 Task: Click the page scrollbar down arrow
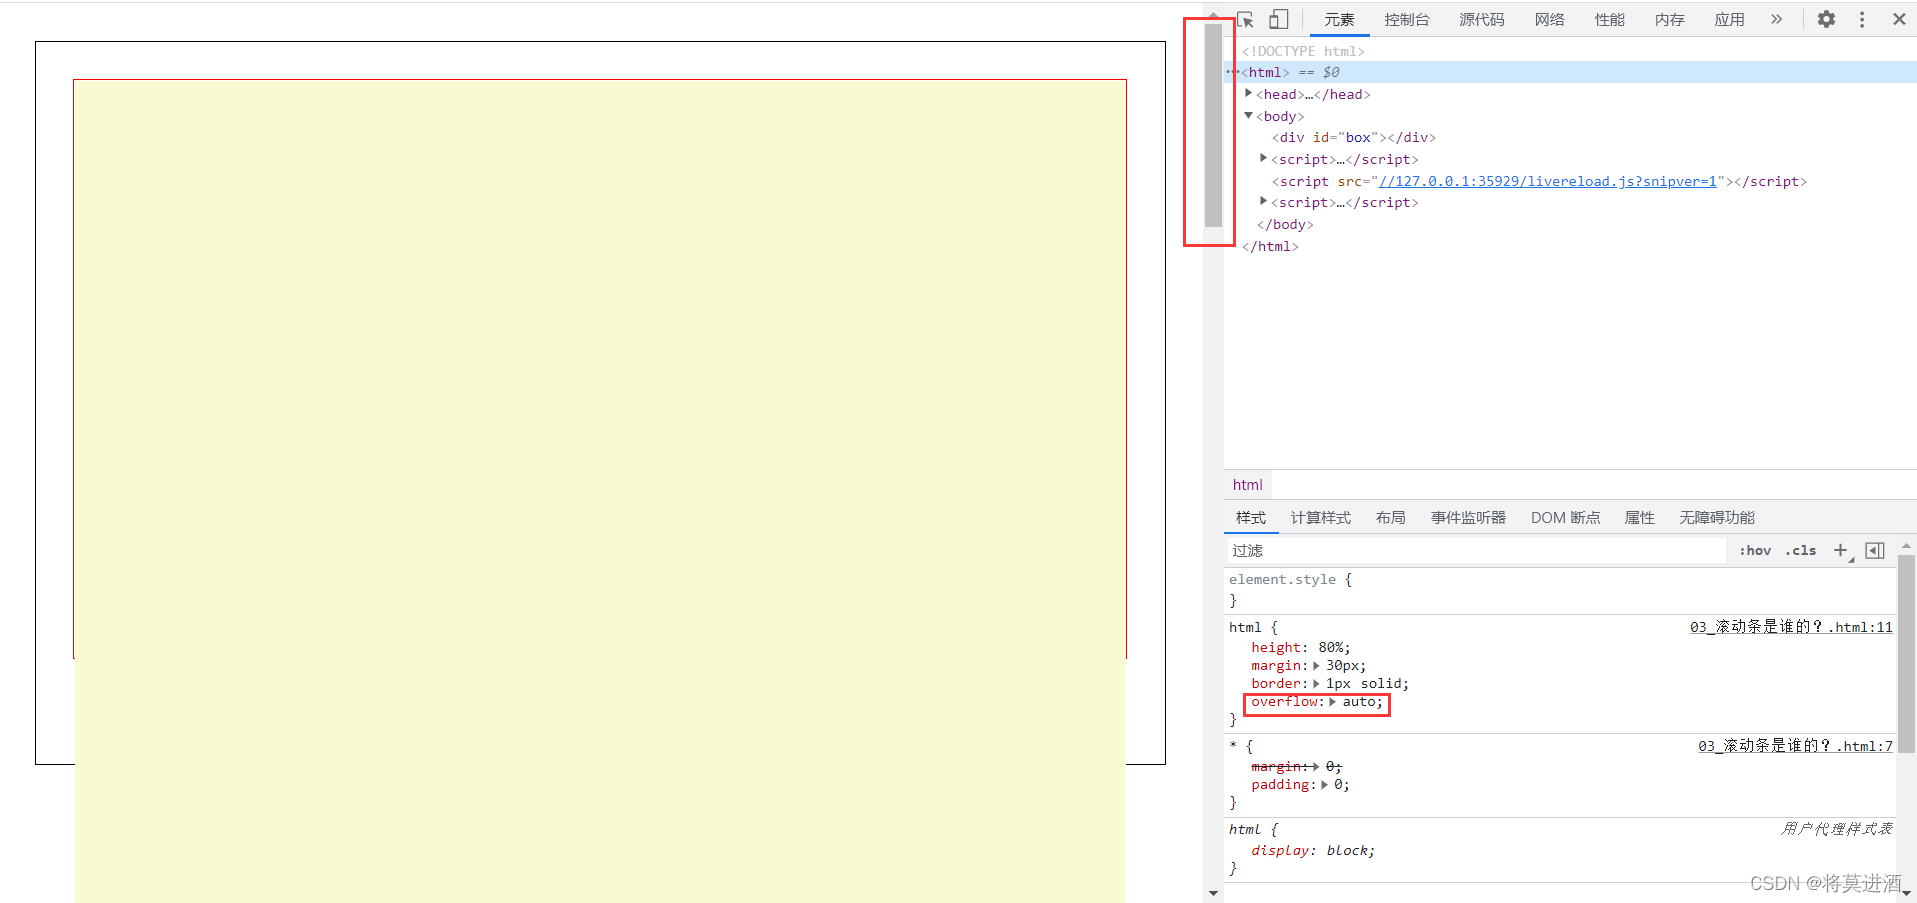1213,893
